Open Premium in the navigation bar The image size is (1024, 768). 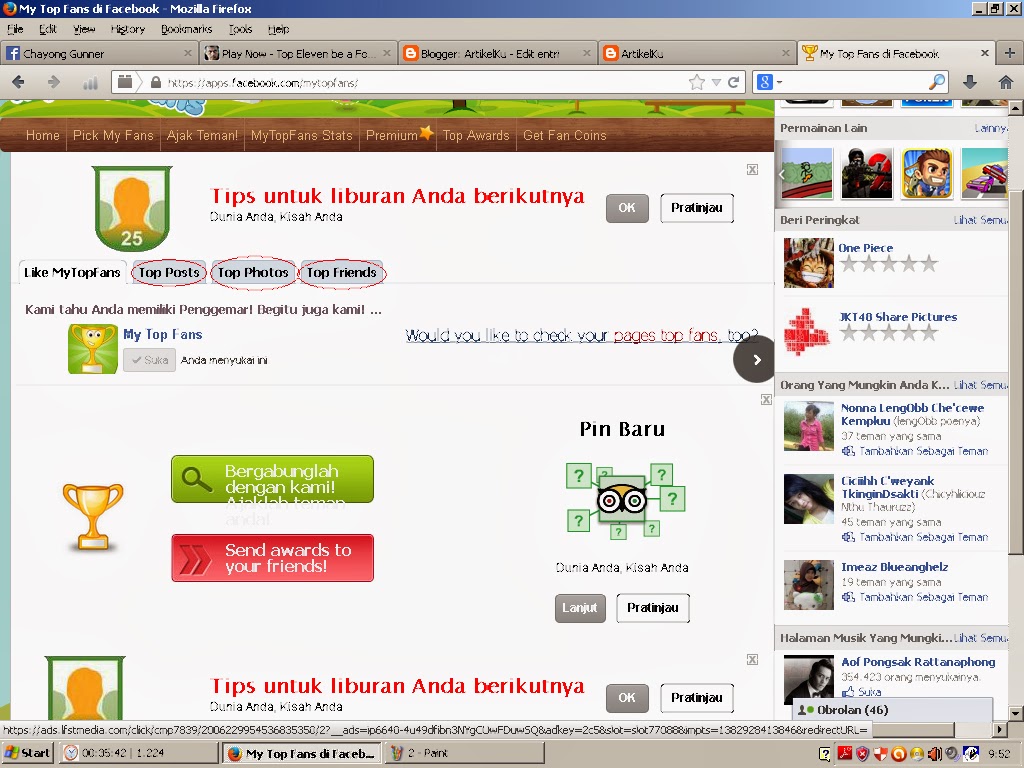pos(398,135)
